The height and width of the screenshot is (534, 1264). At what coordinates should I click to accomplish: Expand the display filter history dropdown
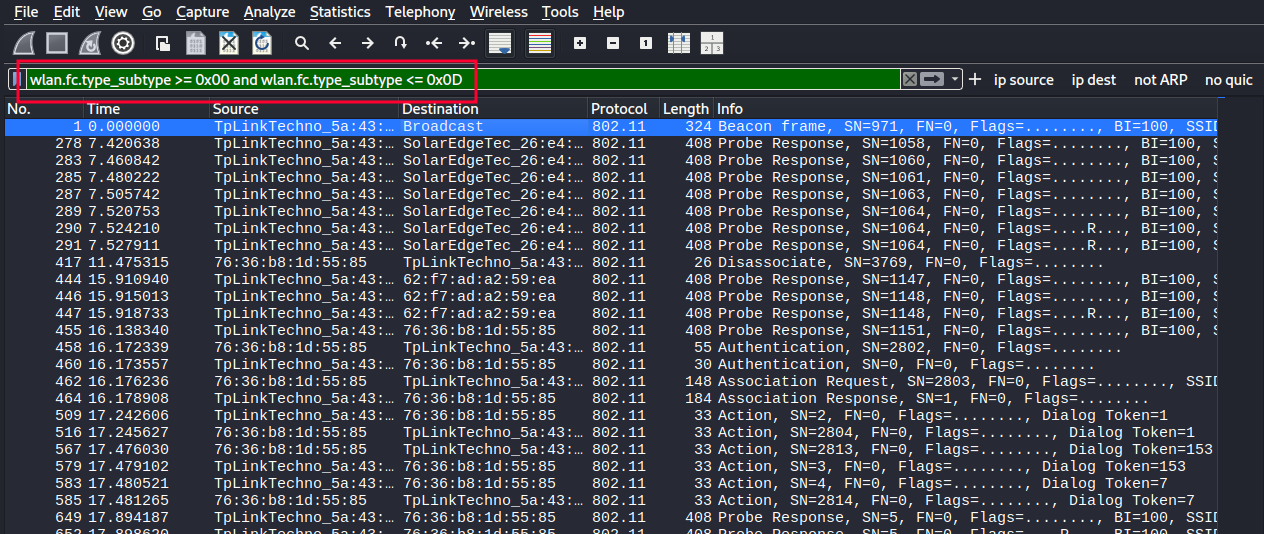(x=956, y=79)
